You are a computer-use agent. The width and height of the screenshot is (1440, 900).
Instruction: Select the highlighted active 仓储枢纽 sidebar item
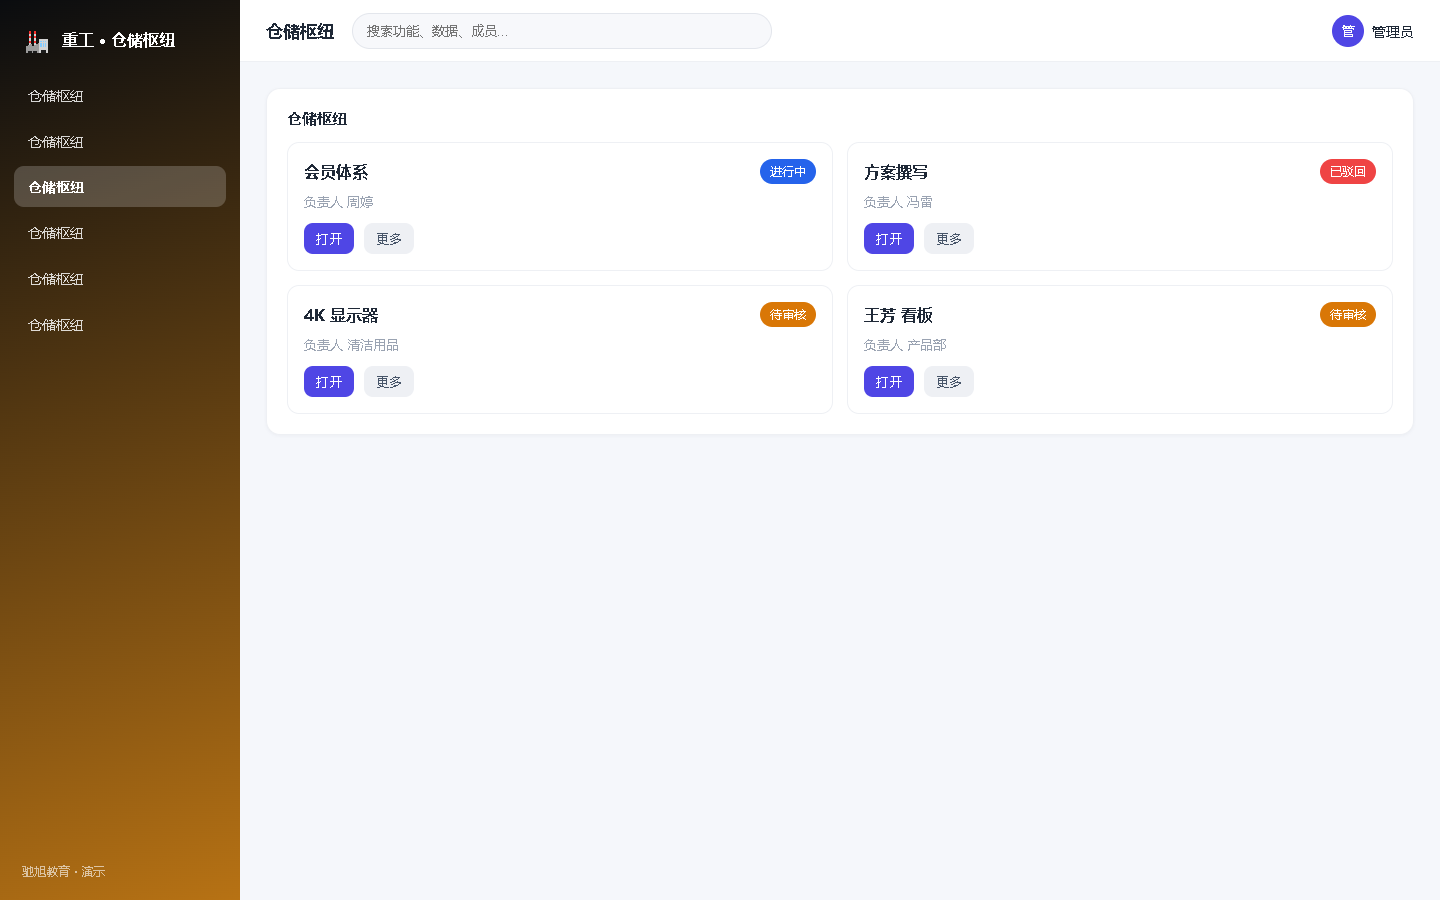click(120, 187)
